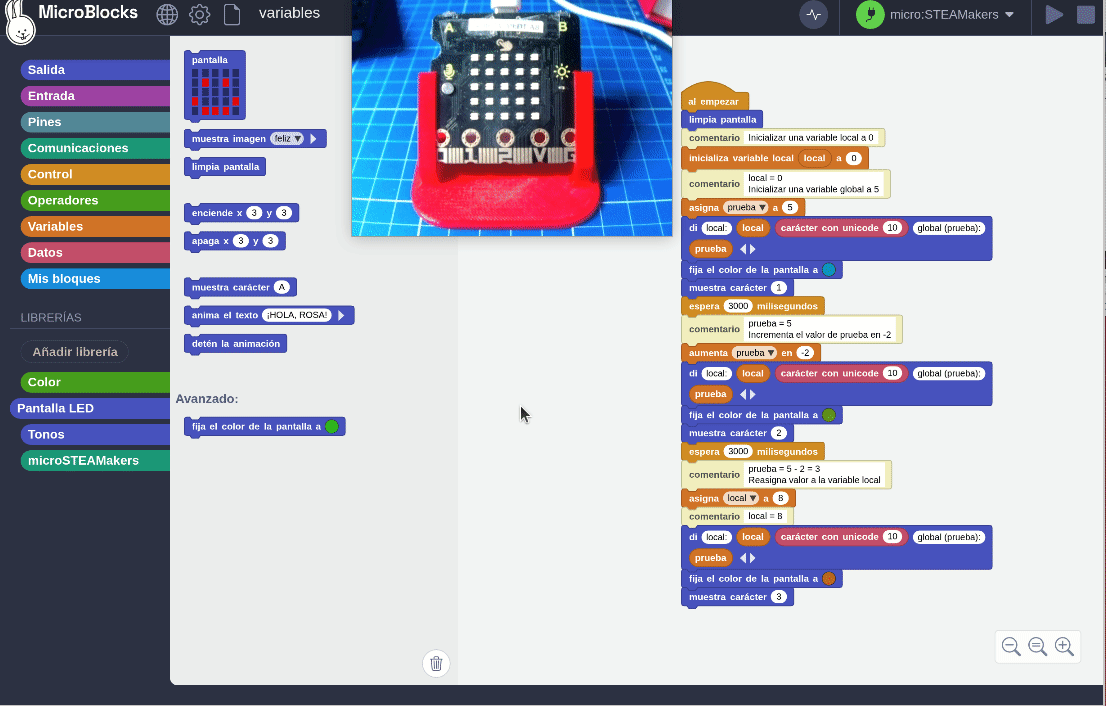Image resolution: width=1106 pixels, height=706 pixels.
Task: Reset zoom to normal size
Action: pos(1038,646)
